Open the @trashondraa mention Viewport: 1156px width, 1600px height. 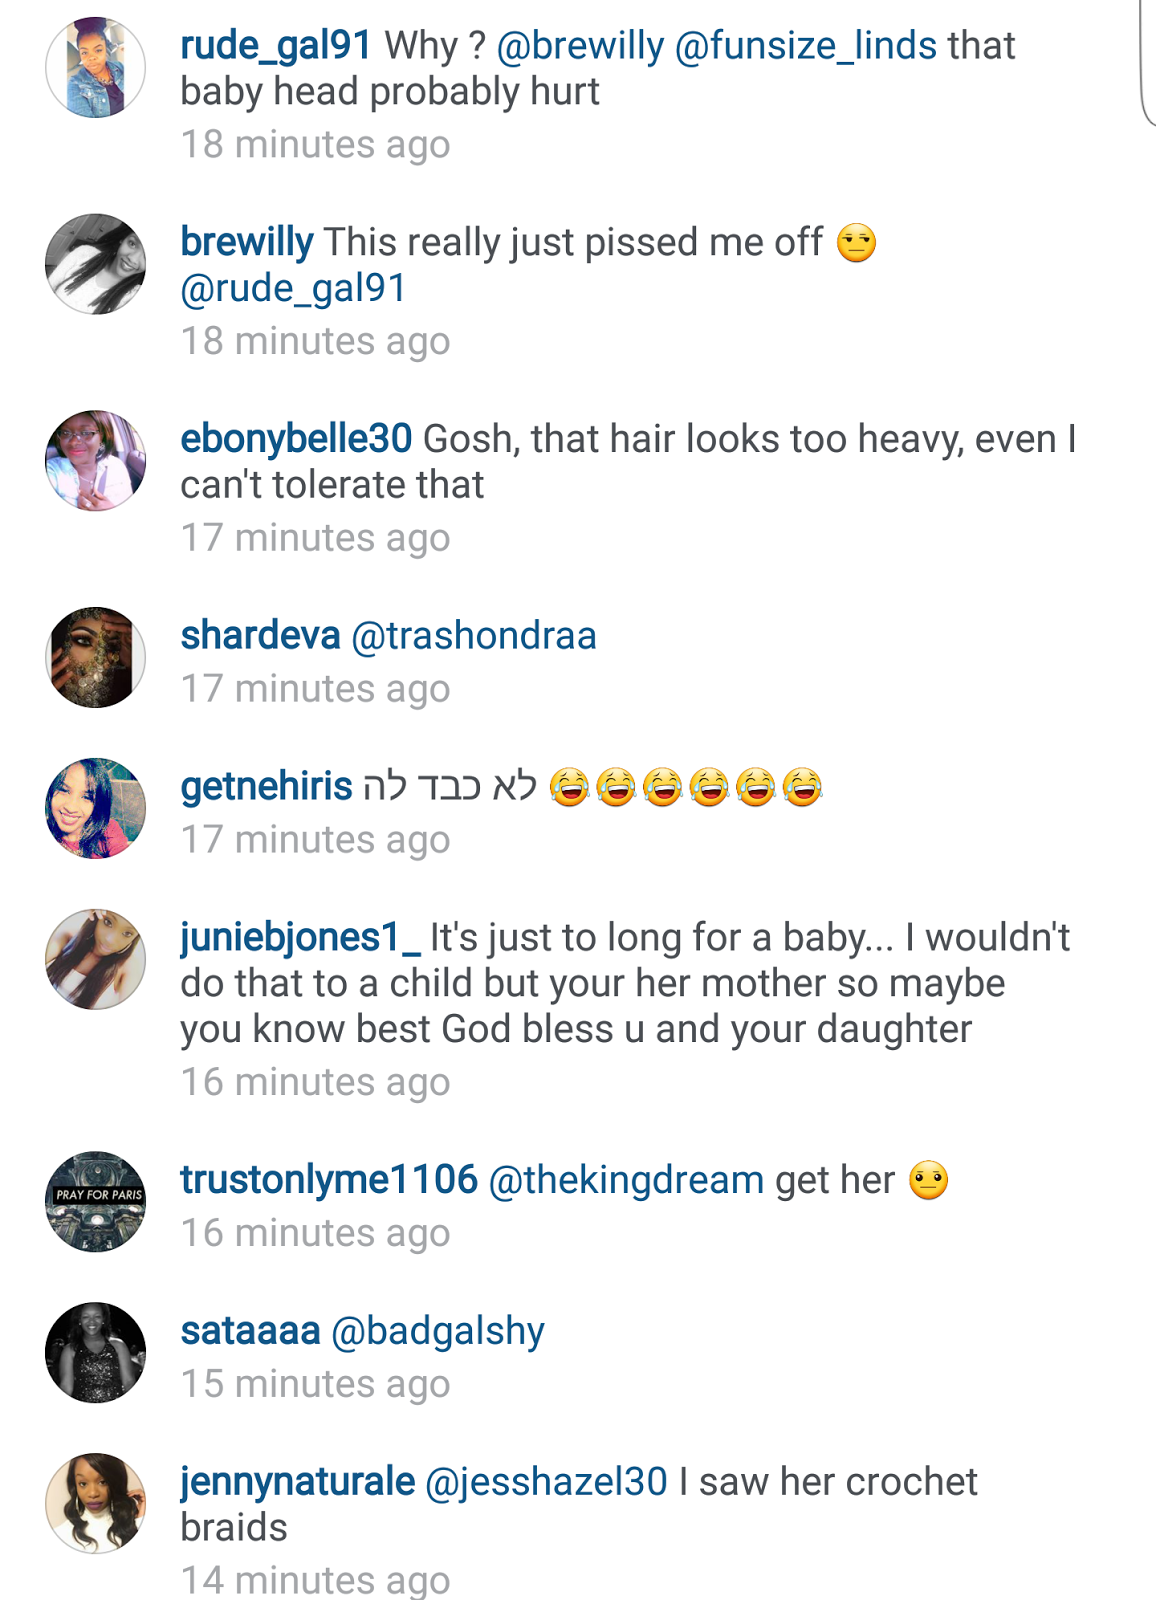[474, 636]
